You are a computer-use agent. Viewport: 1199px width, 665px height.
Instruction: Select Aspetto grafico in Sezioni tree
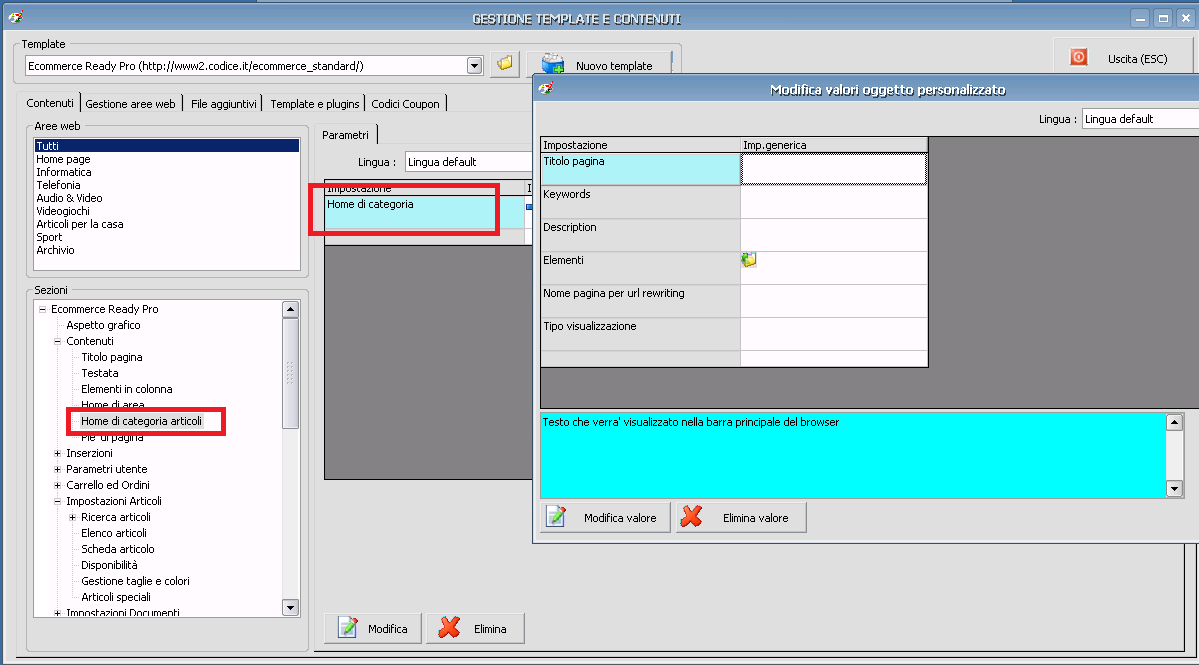point(103,325)
